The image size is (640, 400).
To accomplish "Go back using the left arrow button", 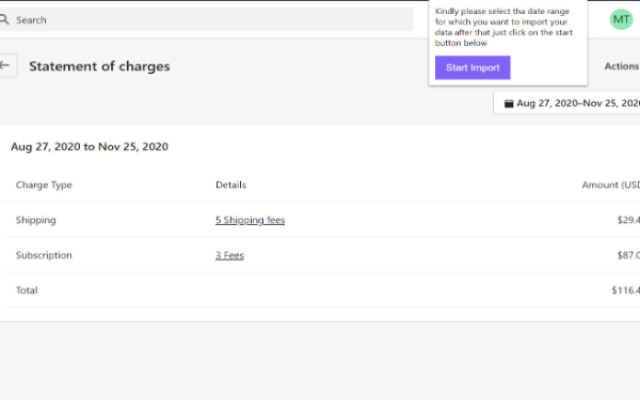I will tap(6, 65).
